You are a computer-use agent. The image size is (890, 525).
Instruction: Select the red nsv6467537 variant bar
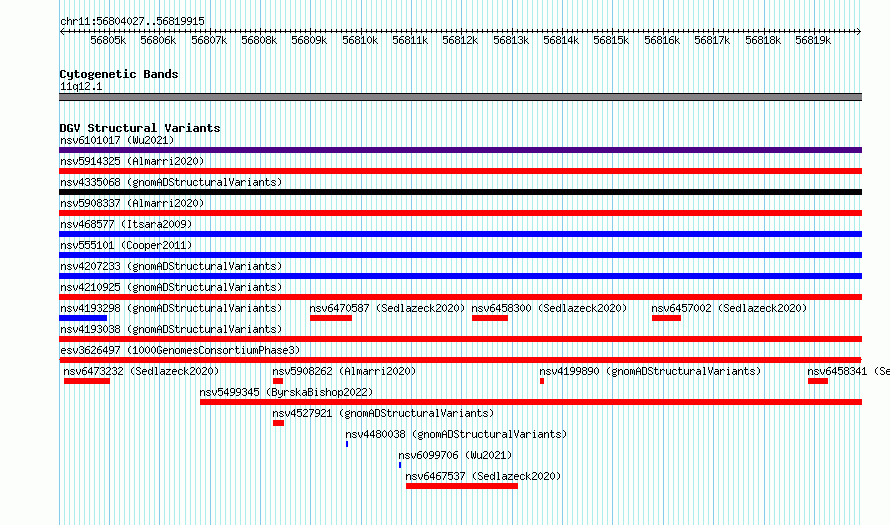[x=462, y=486]
